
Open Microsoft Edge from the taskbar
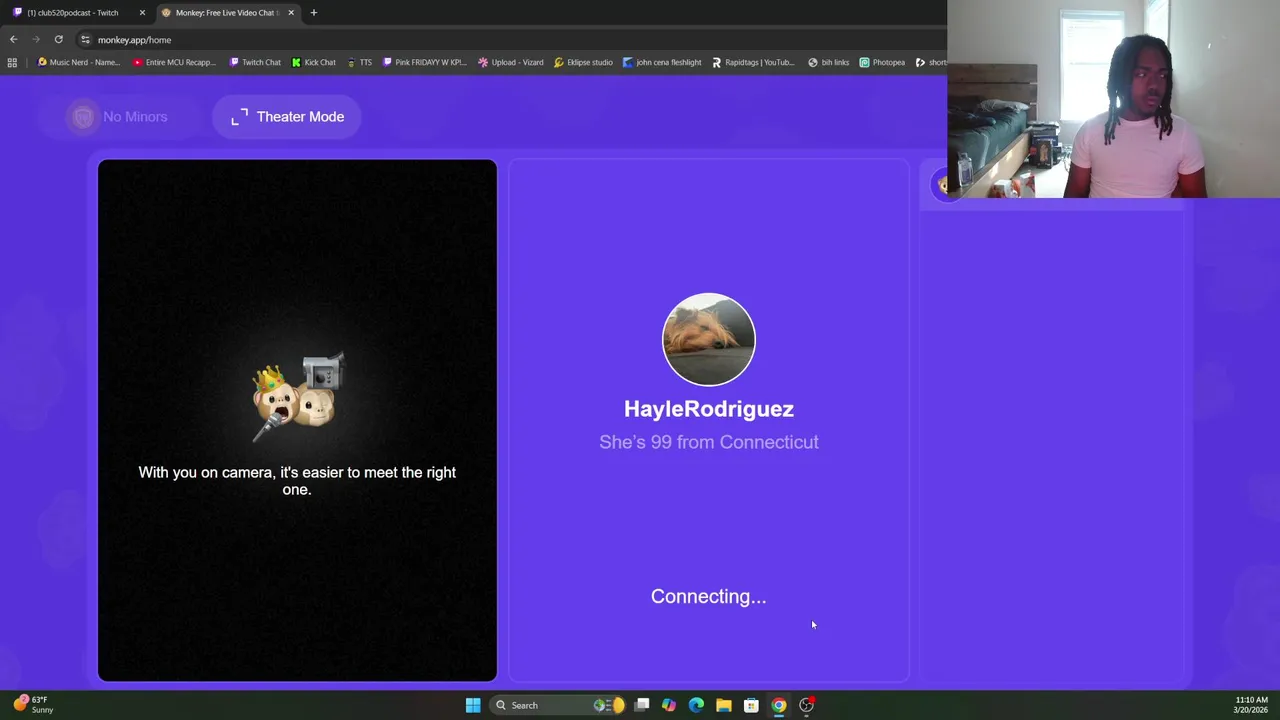click(x=696, y=705)
